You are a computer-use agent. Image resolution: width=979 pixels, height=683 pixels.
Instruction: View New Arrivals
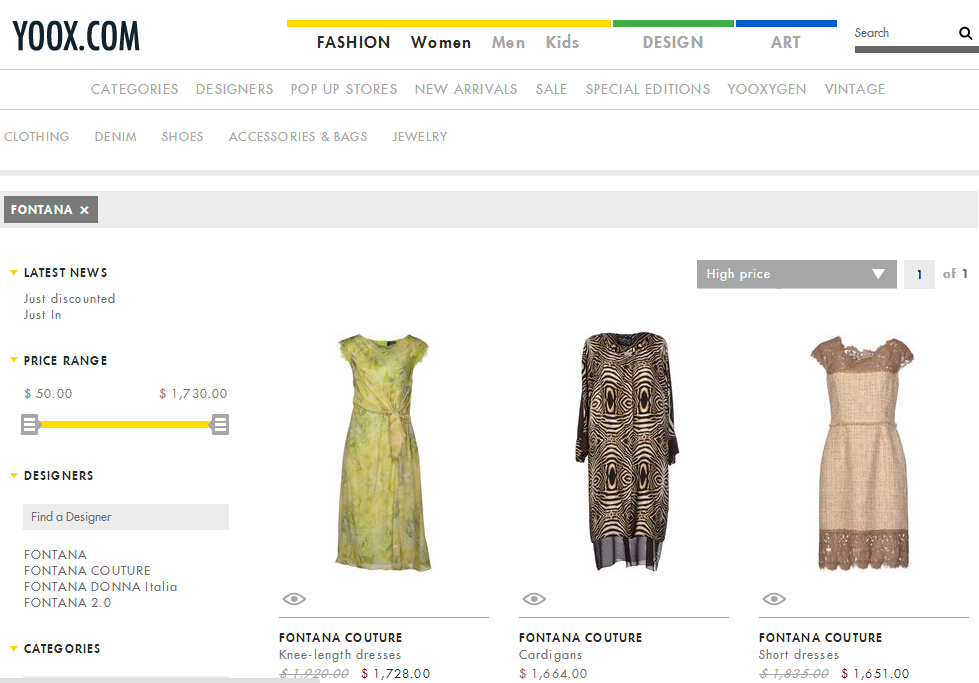(466, 89)
